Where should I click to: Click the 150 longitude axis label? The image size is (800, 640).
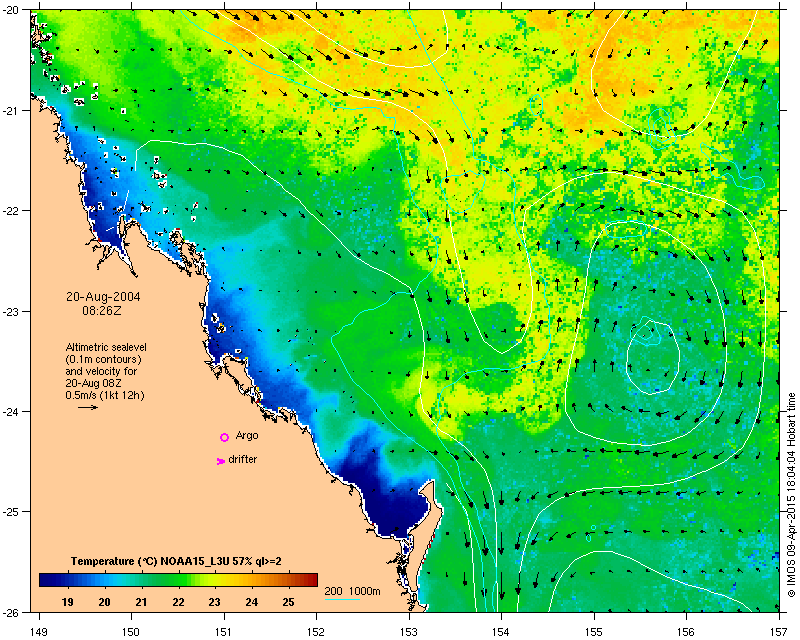pos(131,632)
